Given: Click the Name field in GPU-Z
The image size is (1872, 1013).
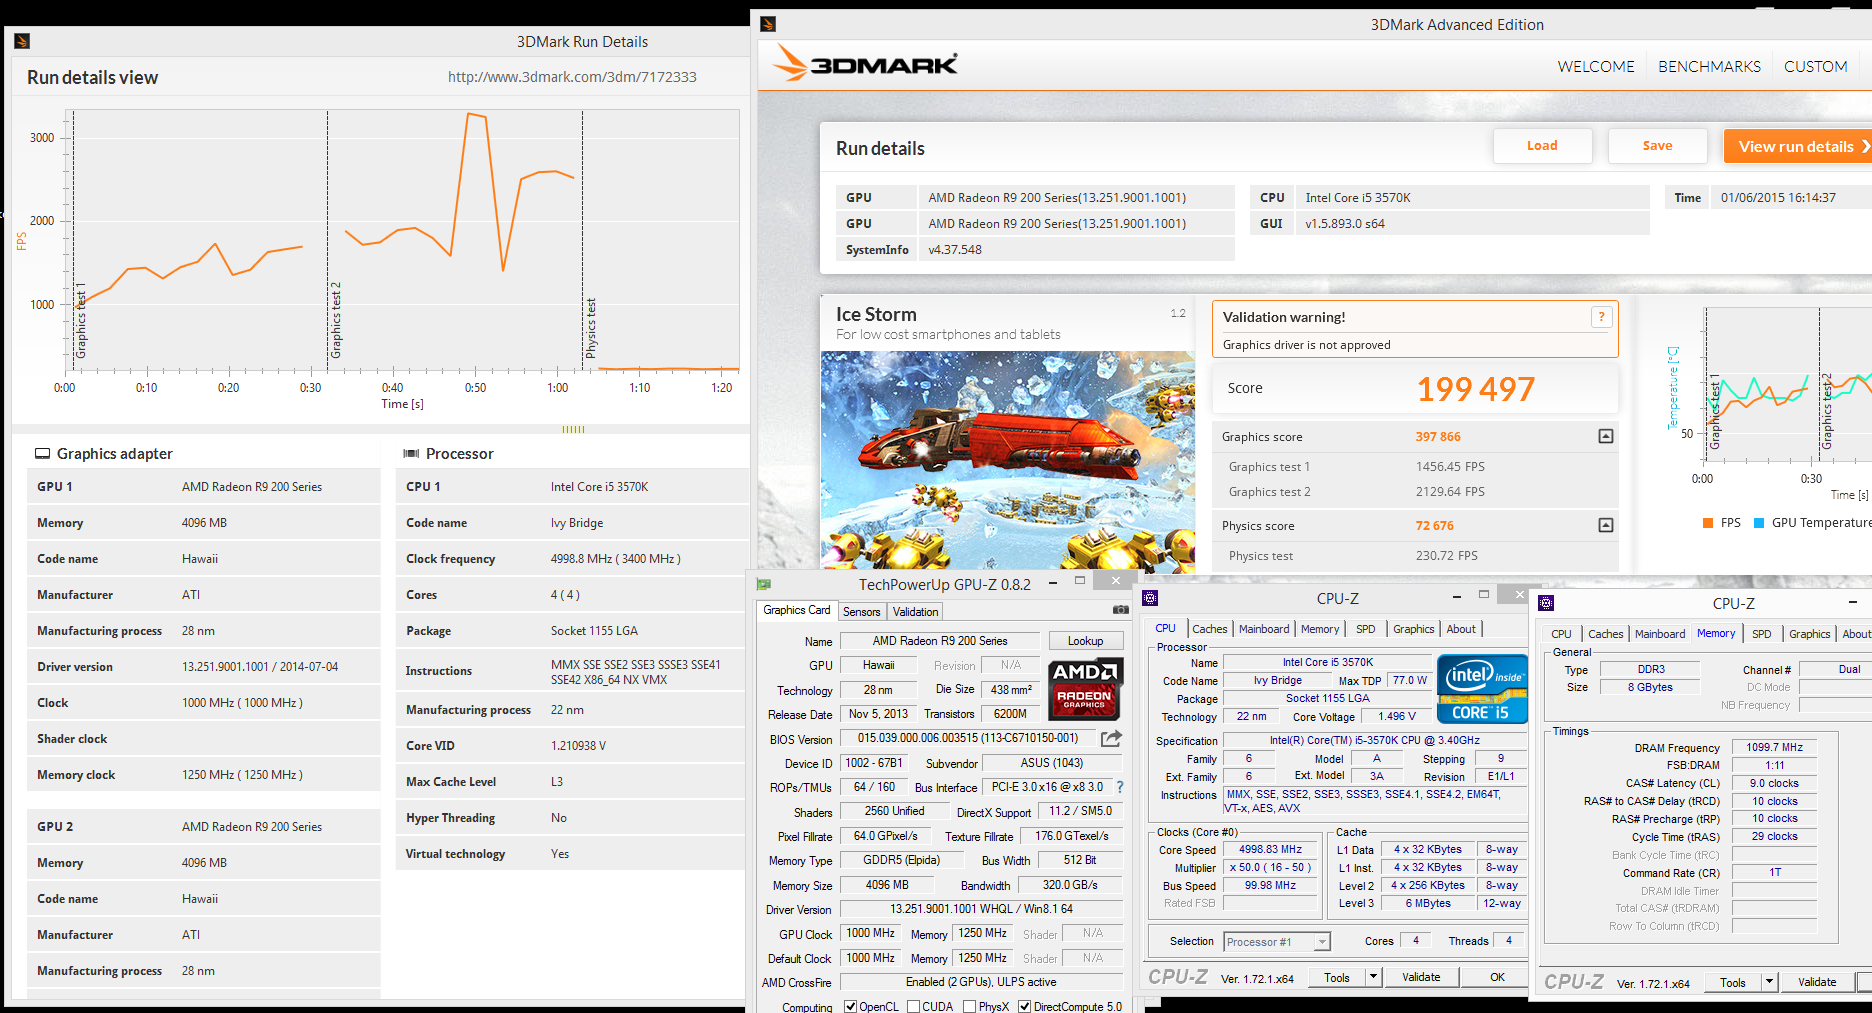Looking at the screenshot, I should [939, 641].
